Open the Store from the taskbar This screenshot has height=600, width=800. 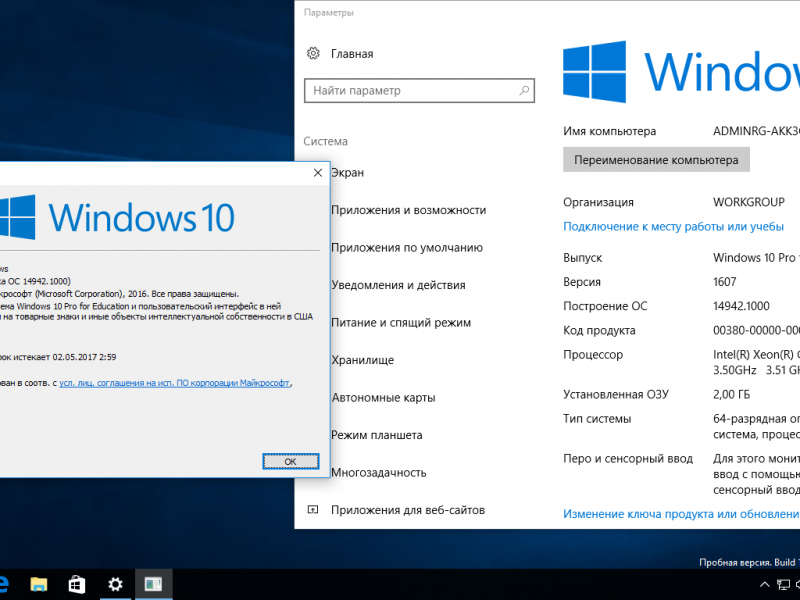[77, 584]
